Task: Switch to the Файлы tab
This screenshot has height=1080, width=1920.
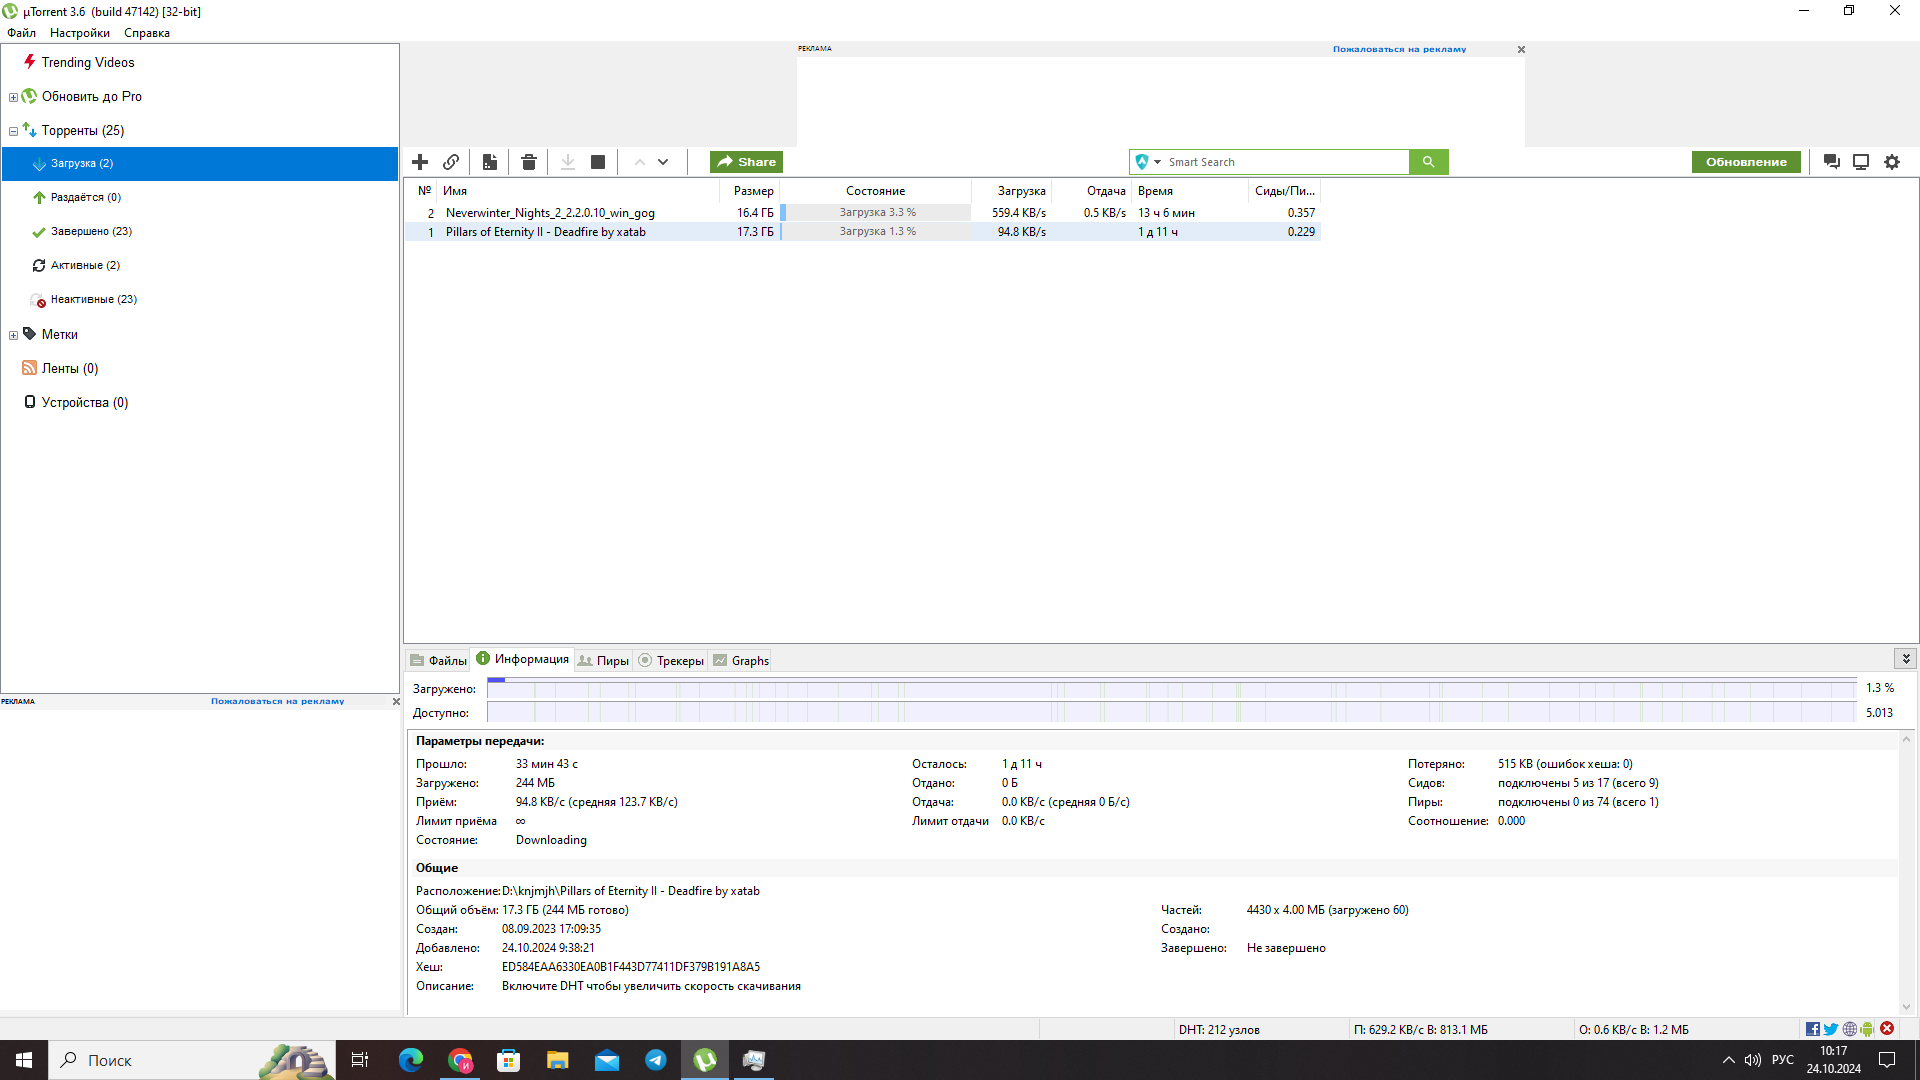Action: pos(438,660)
